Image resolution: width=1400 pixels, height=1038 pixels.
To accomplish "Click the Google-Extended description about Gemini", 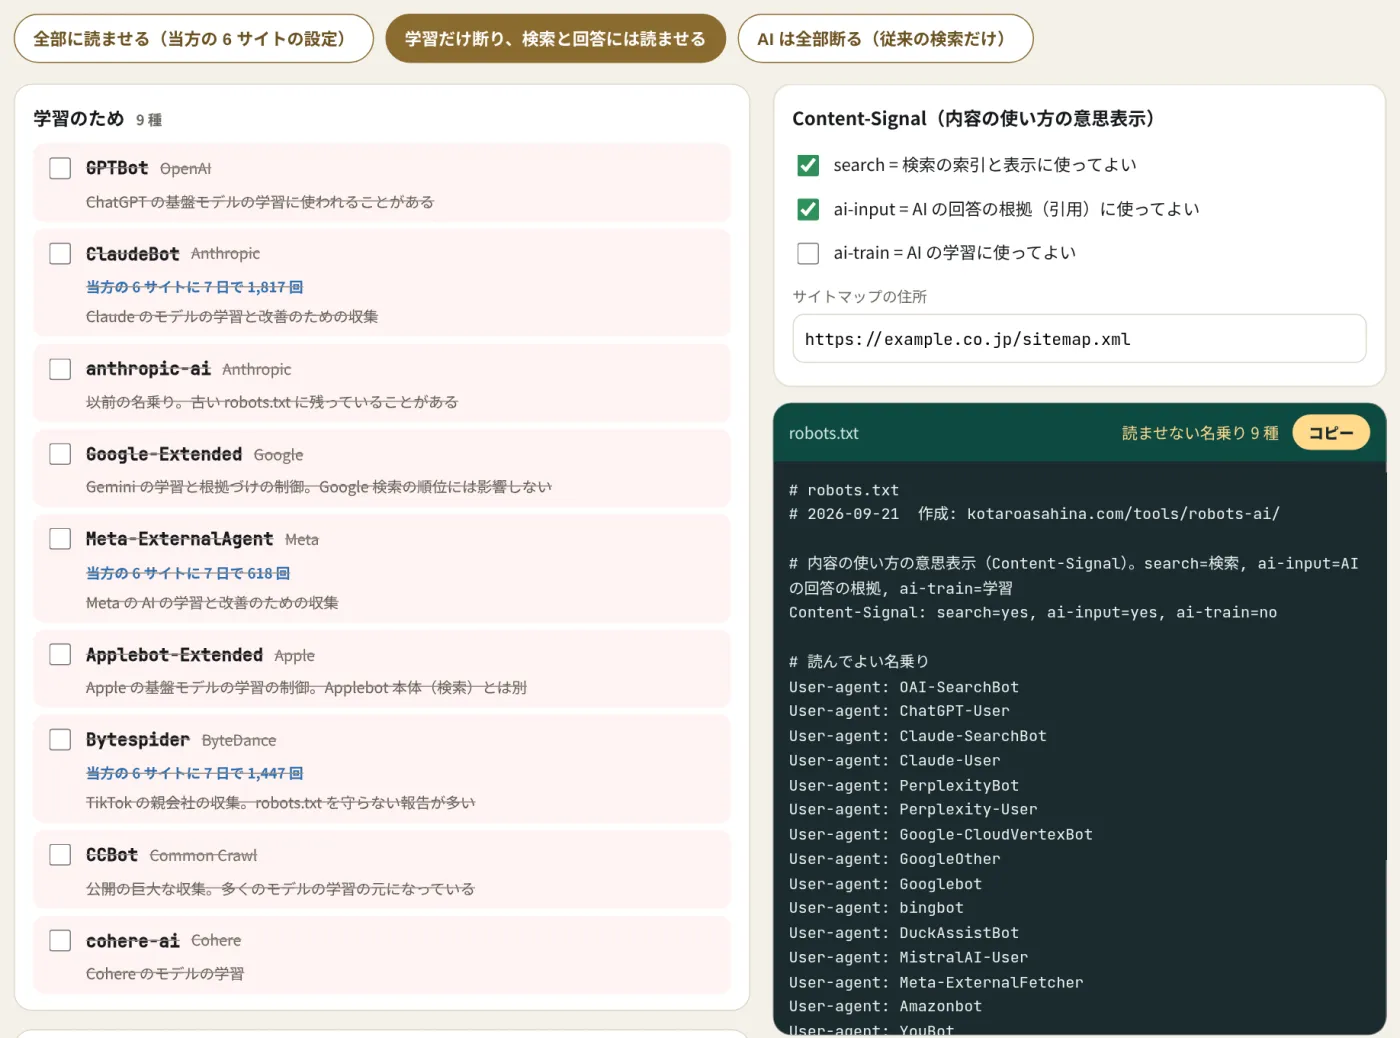I will [x=319, y=487].
